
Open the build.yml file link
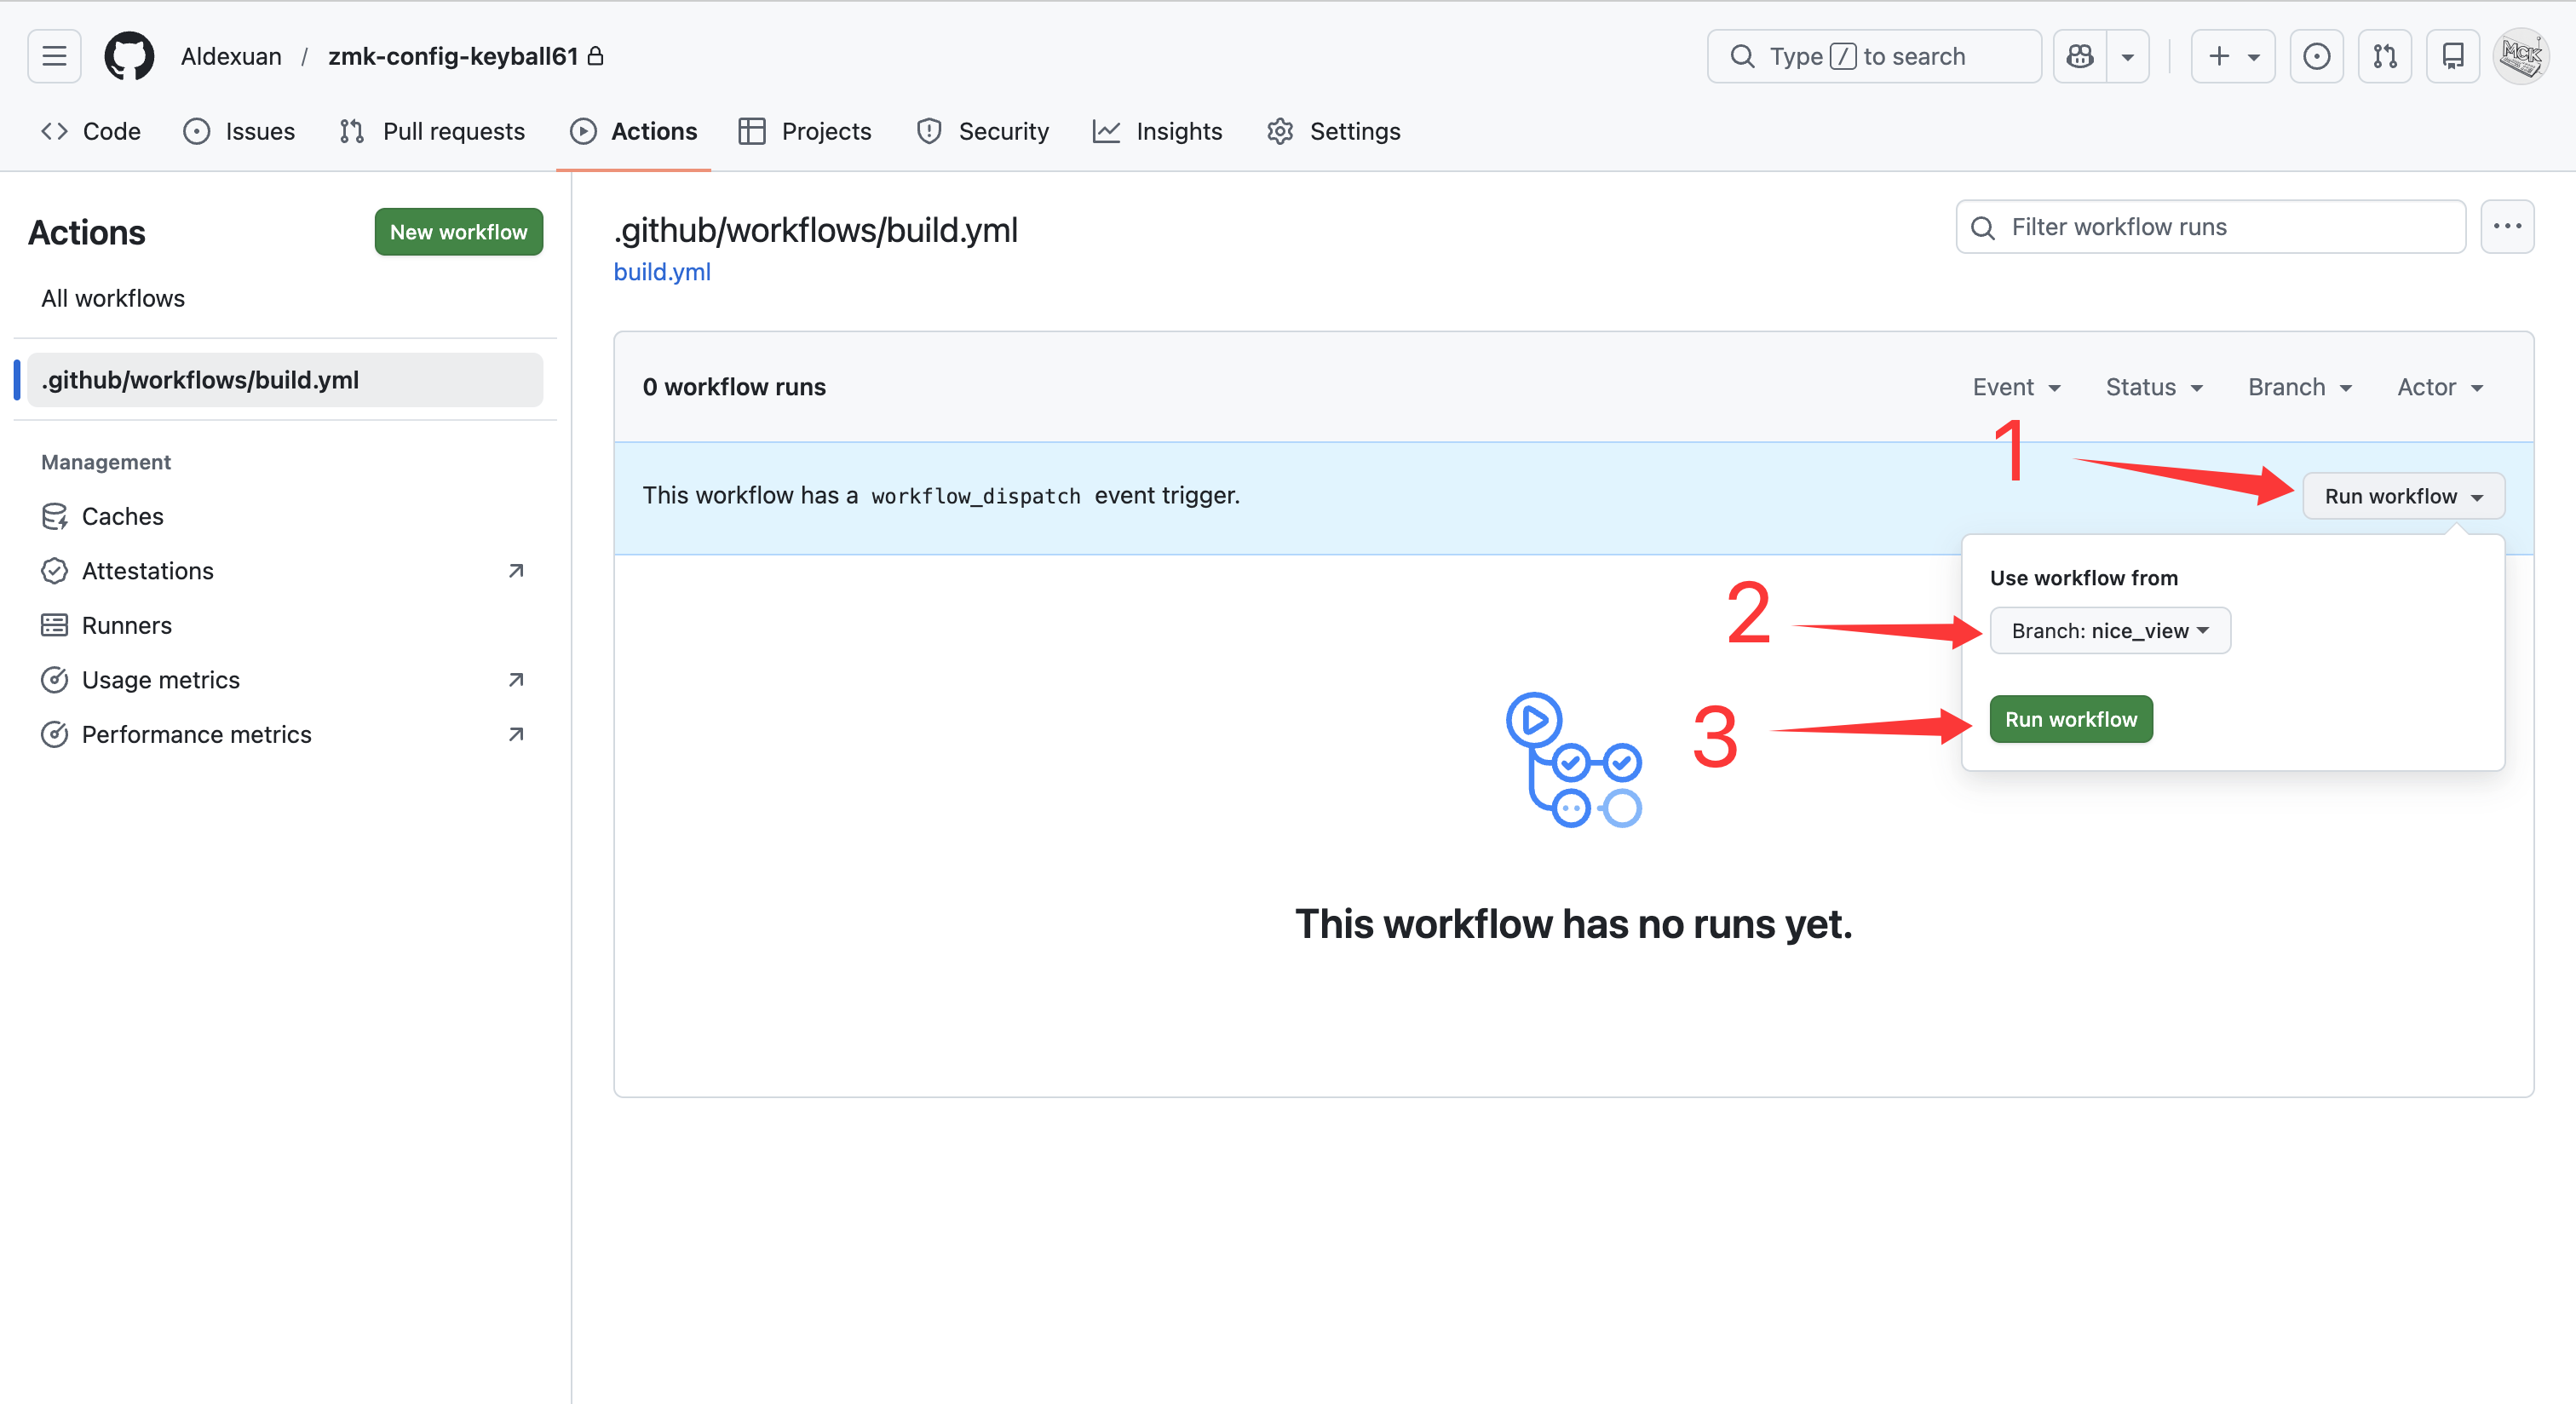click(x=661, y=272)
